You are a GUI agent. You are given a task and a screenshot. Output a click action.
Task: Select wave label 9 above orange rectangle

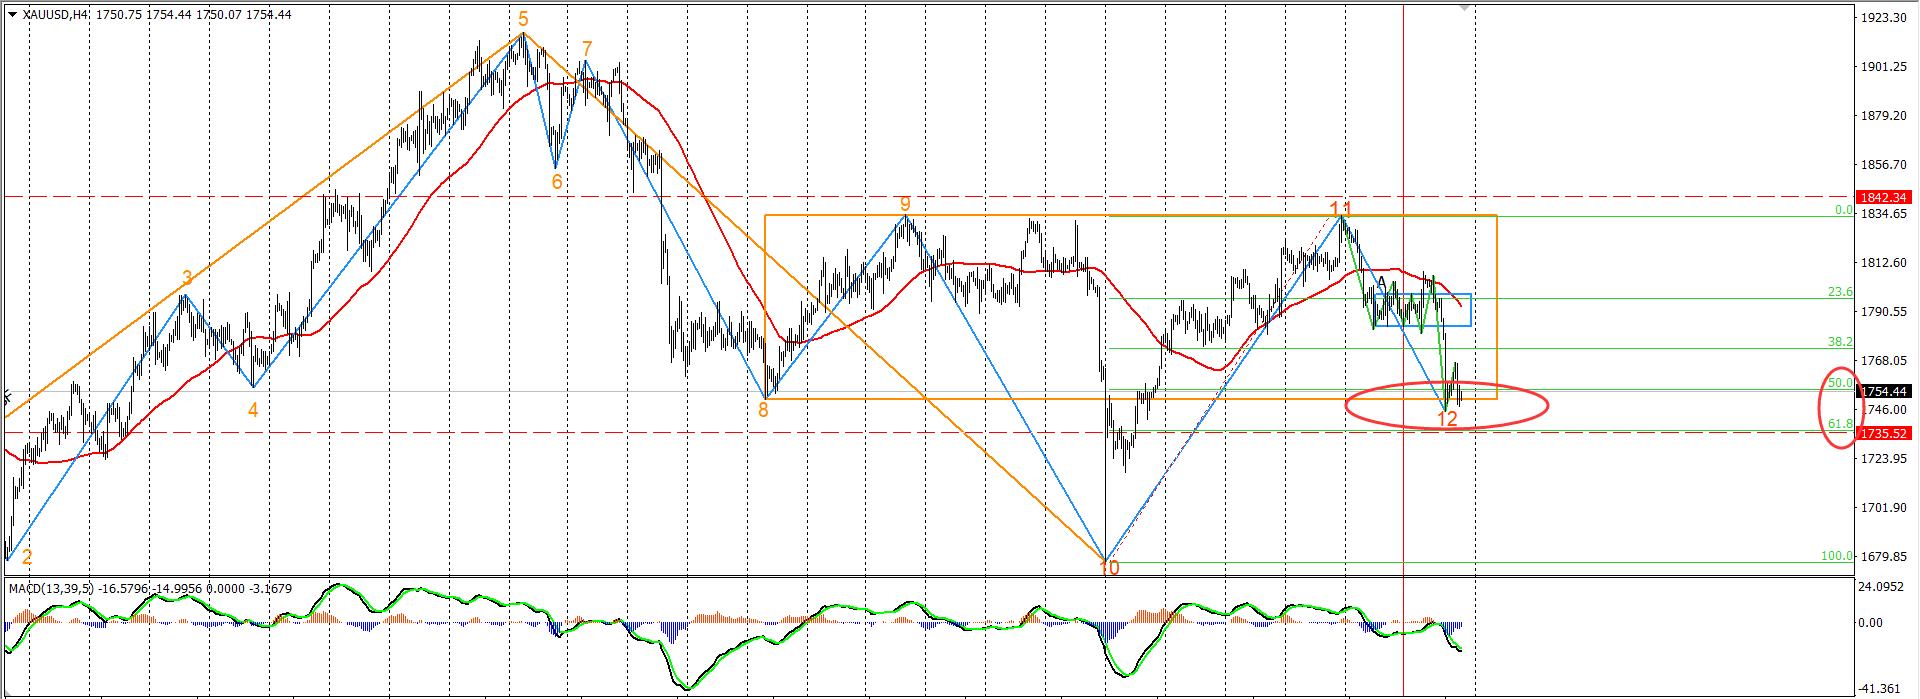pos(905,204)
